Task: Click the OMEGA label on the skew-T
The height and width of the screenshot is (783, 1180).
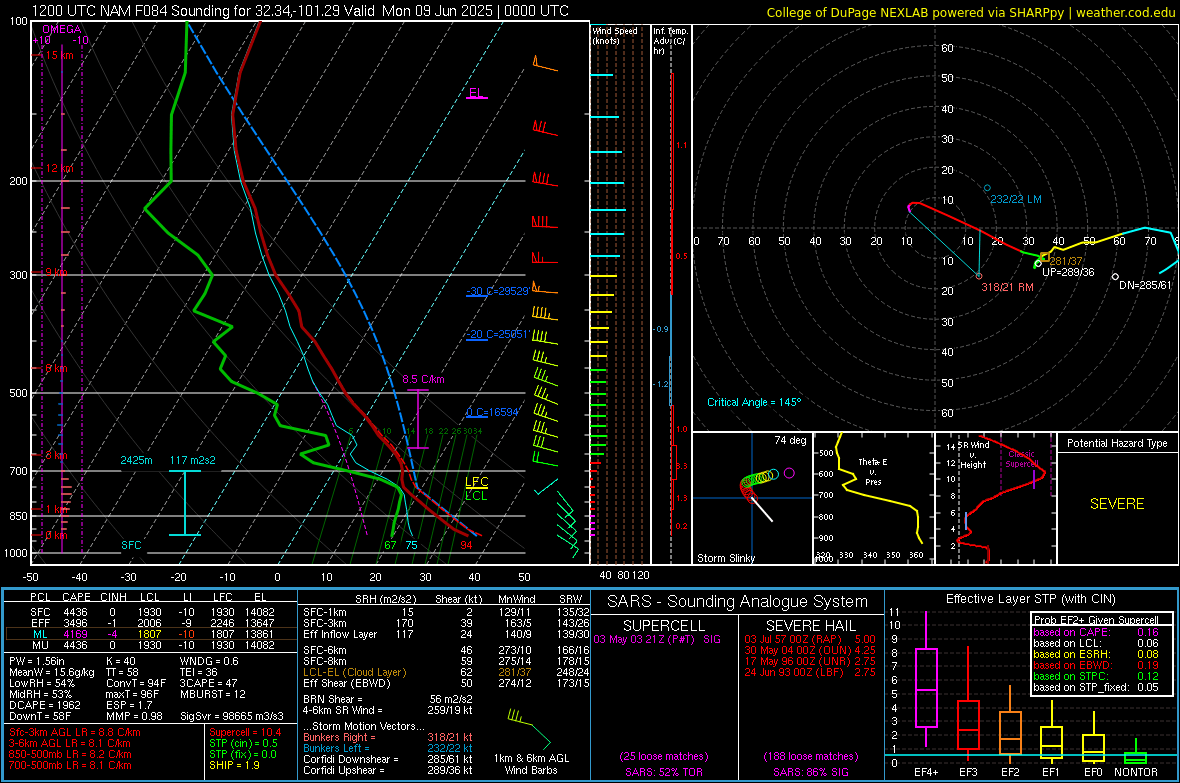Action: (62, 29)
